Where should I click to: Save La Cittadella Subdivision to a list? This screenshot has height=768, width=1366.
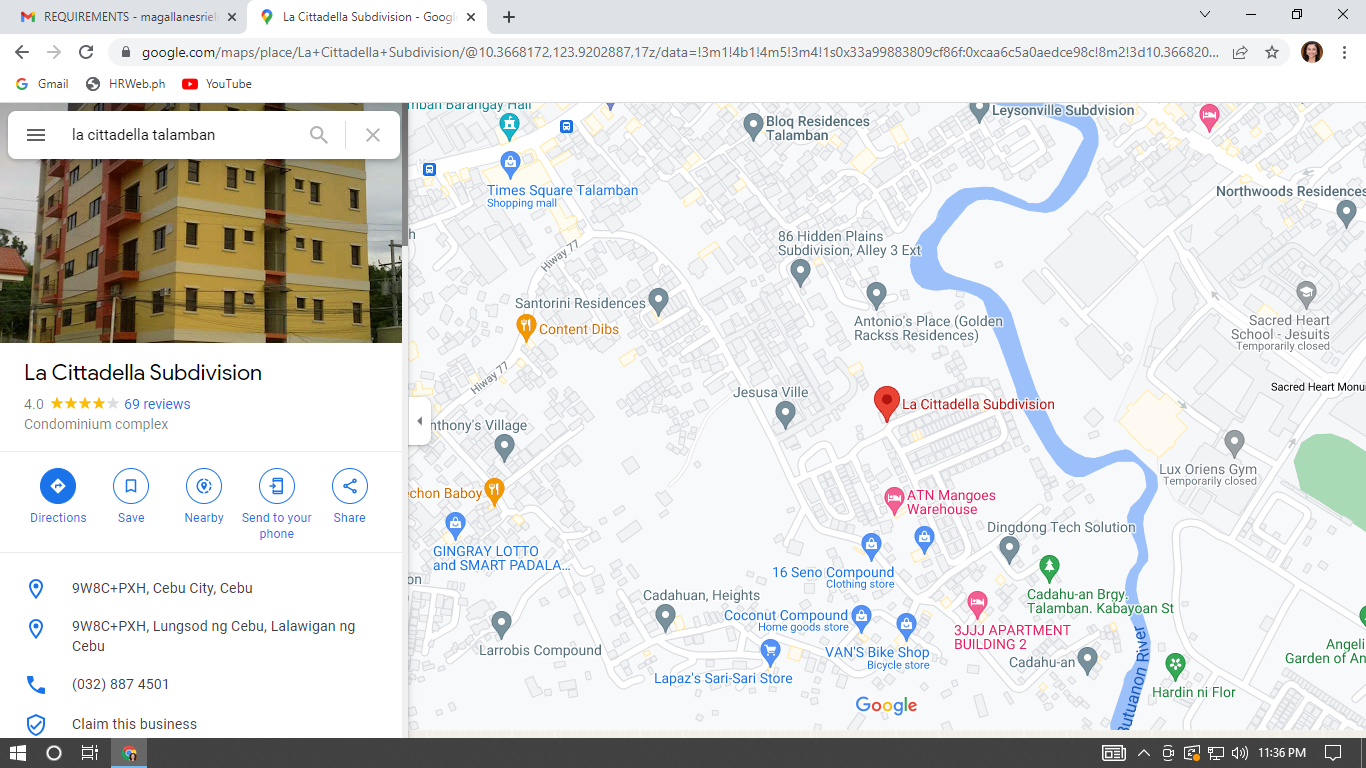[x=131, y=487]
